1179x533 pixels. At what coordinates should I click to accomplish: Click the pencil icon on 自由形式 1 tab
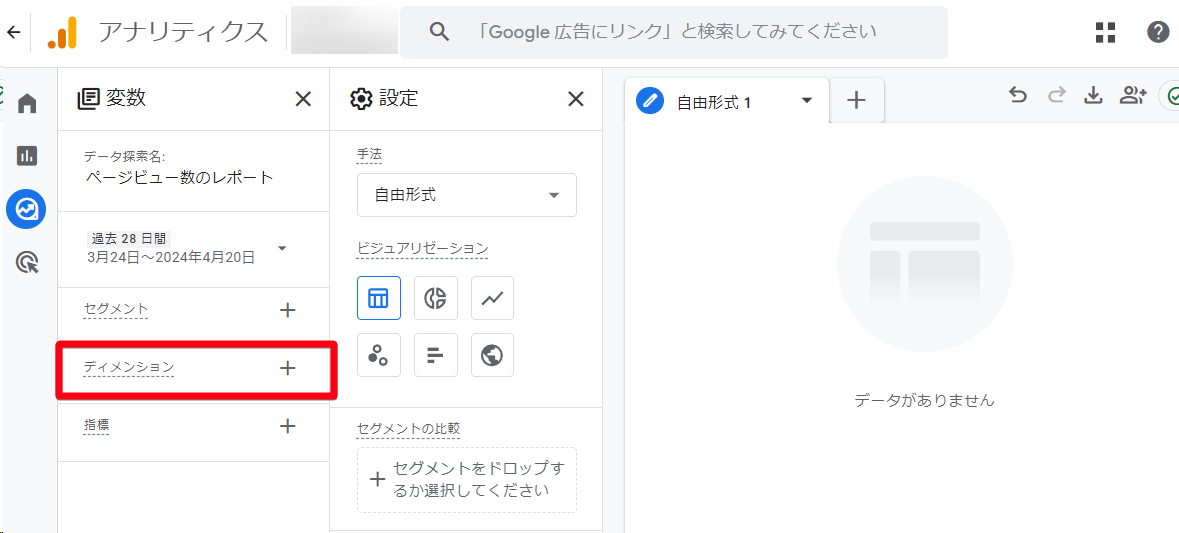point(650,100)
